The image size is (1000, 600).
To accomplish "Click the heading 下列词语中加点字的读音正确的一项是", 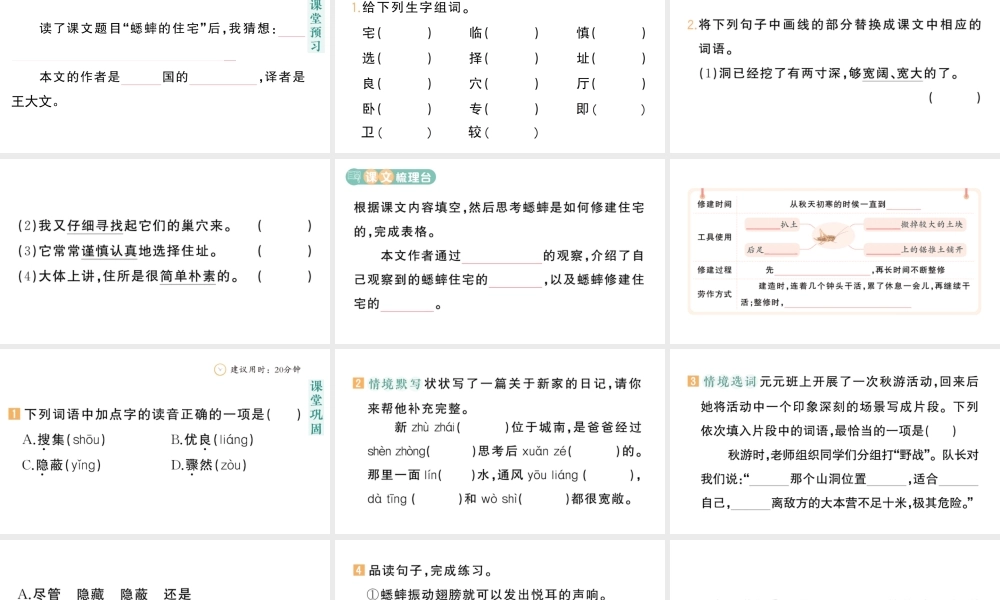I will (x=144, y=414).
